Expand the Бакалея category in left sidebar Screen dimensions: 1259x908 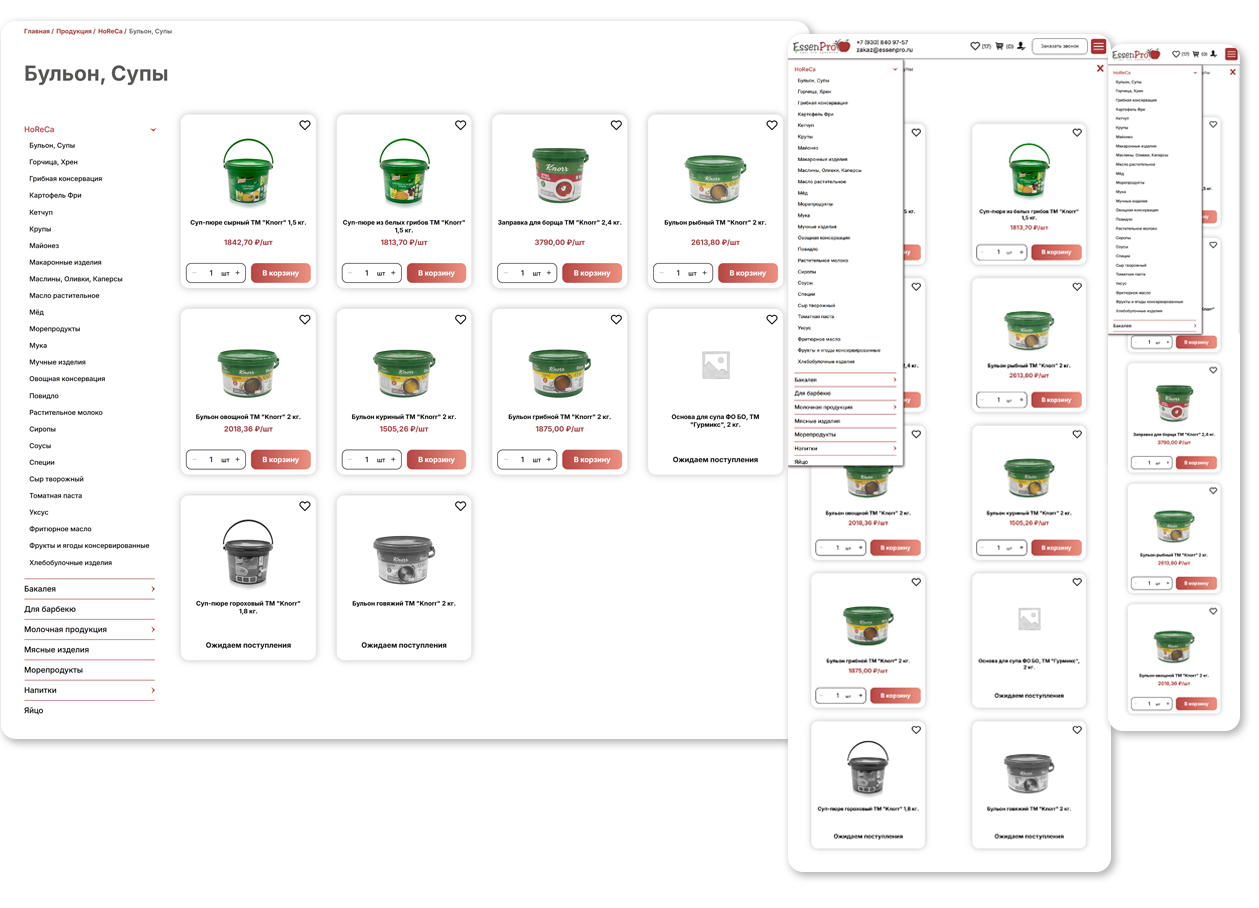point(153,589)
